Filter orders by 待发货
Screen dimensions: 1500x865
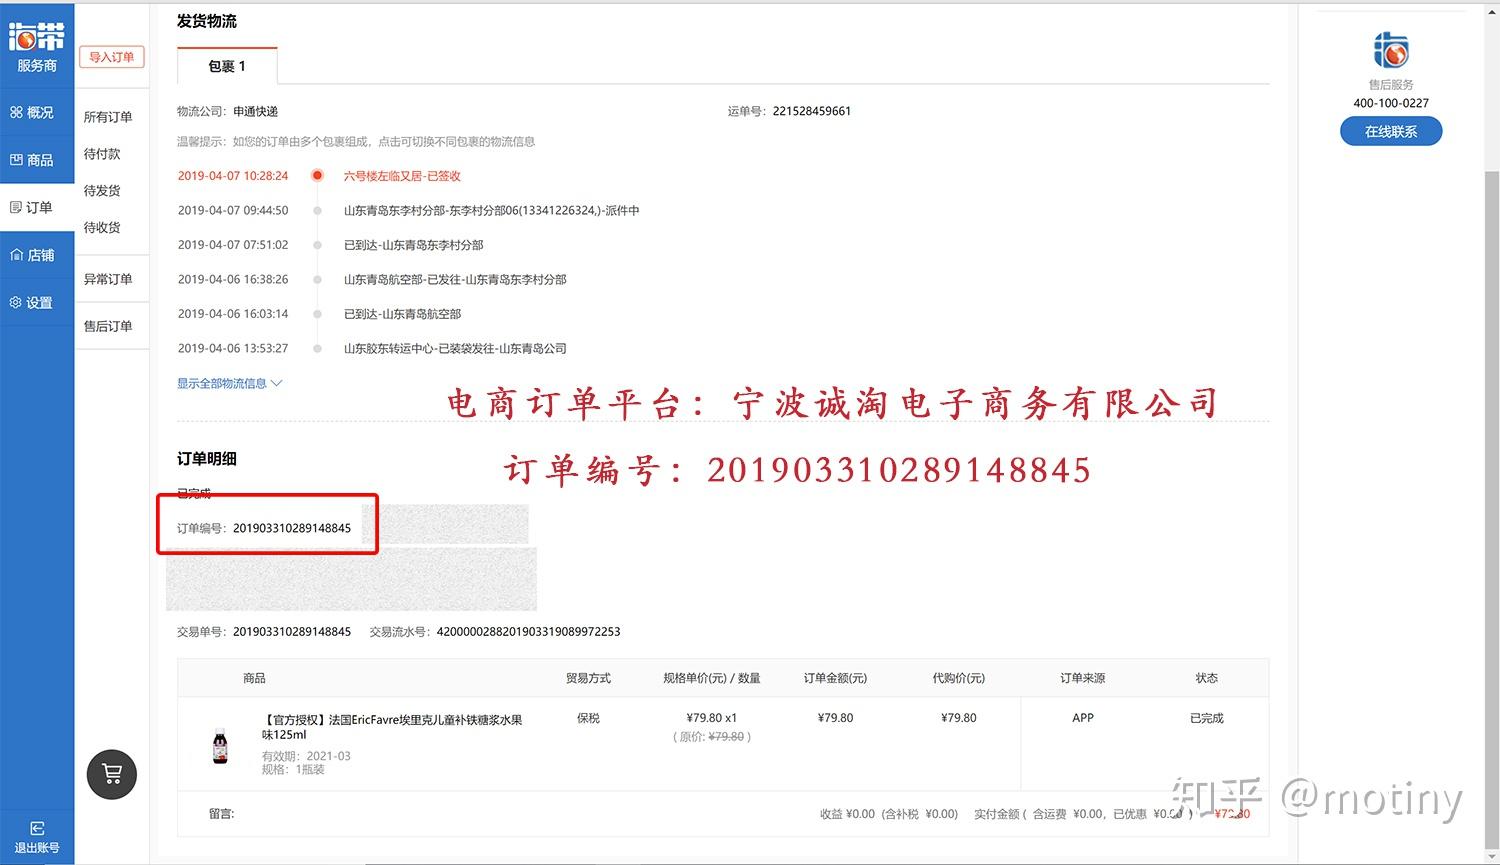102,191
